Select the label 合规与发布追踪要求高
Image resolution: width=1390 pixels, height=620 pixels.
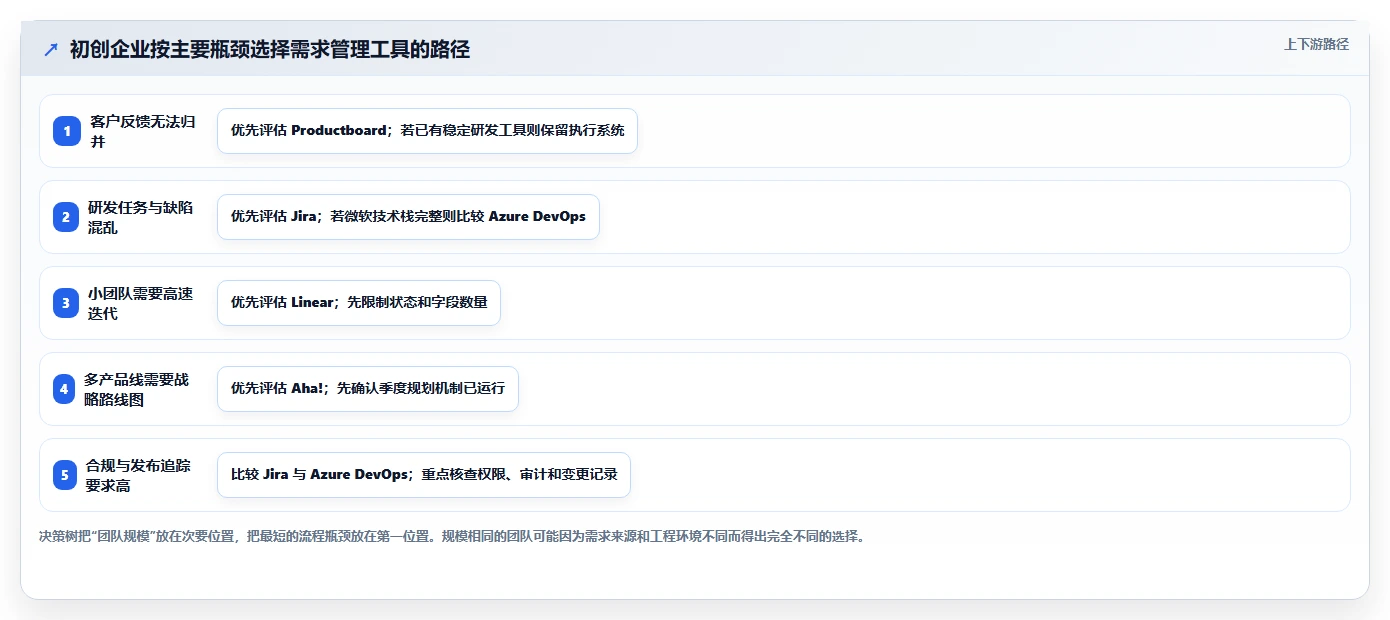coord(139,475)
